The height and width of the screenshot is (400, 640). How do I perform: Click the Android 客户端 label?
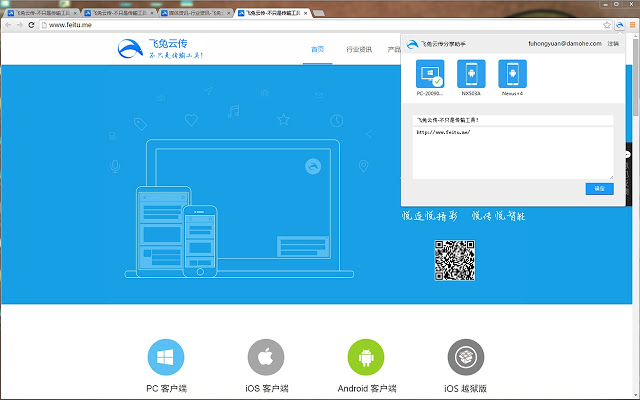point(367,388)
